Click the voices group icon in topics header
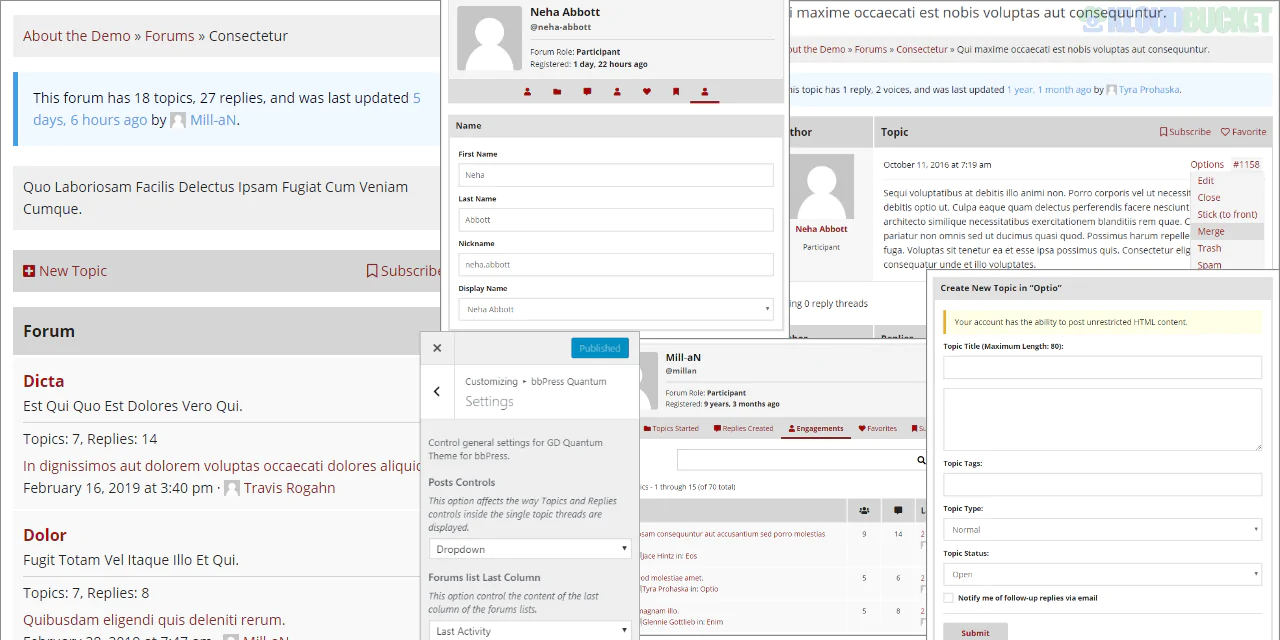The image size is (1280, 640). pyautogui.click(x=864, y=510)
